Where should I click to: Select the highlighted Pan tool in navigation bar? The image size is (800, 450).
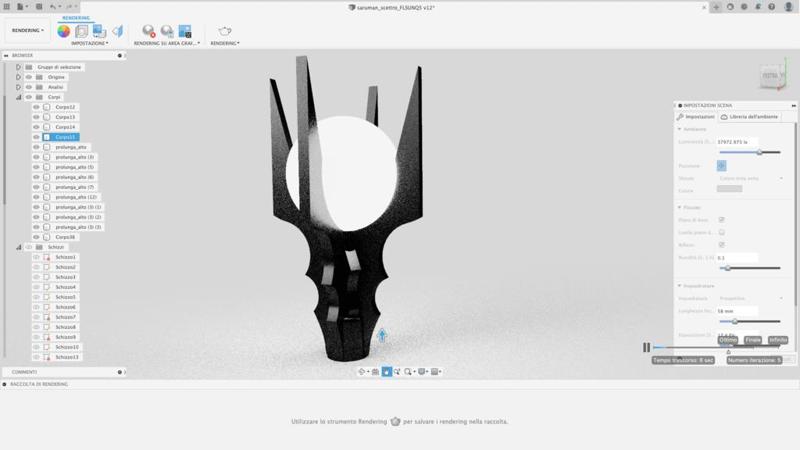tap(387, 372)
